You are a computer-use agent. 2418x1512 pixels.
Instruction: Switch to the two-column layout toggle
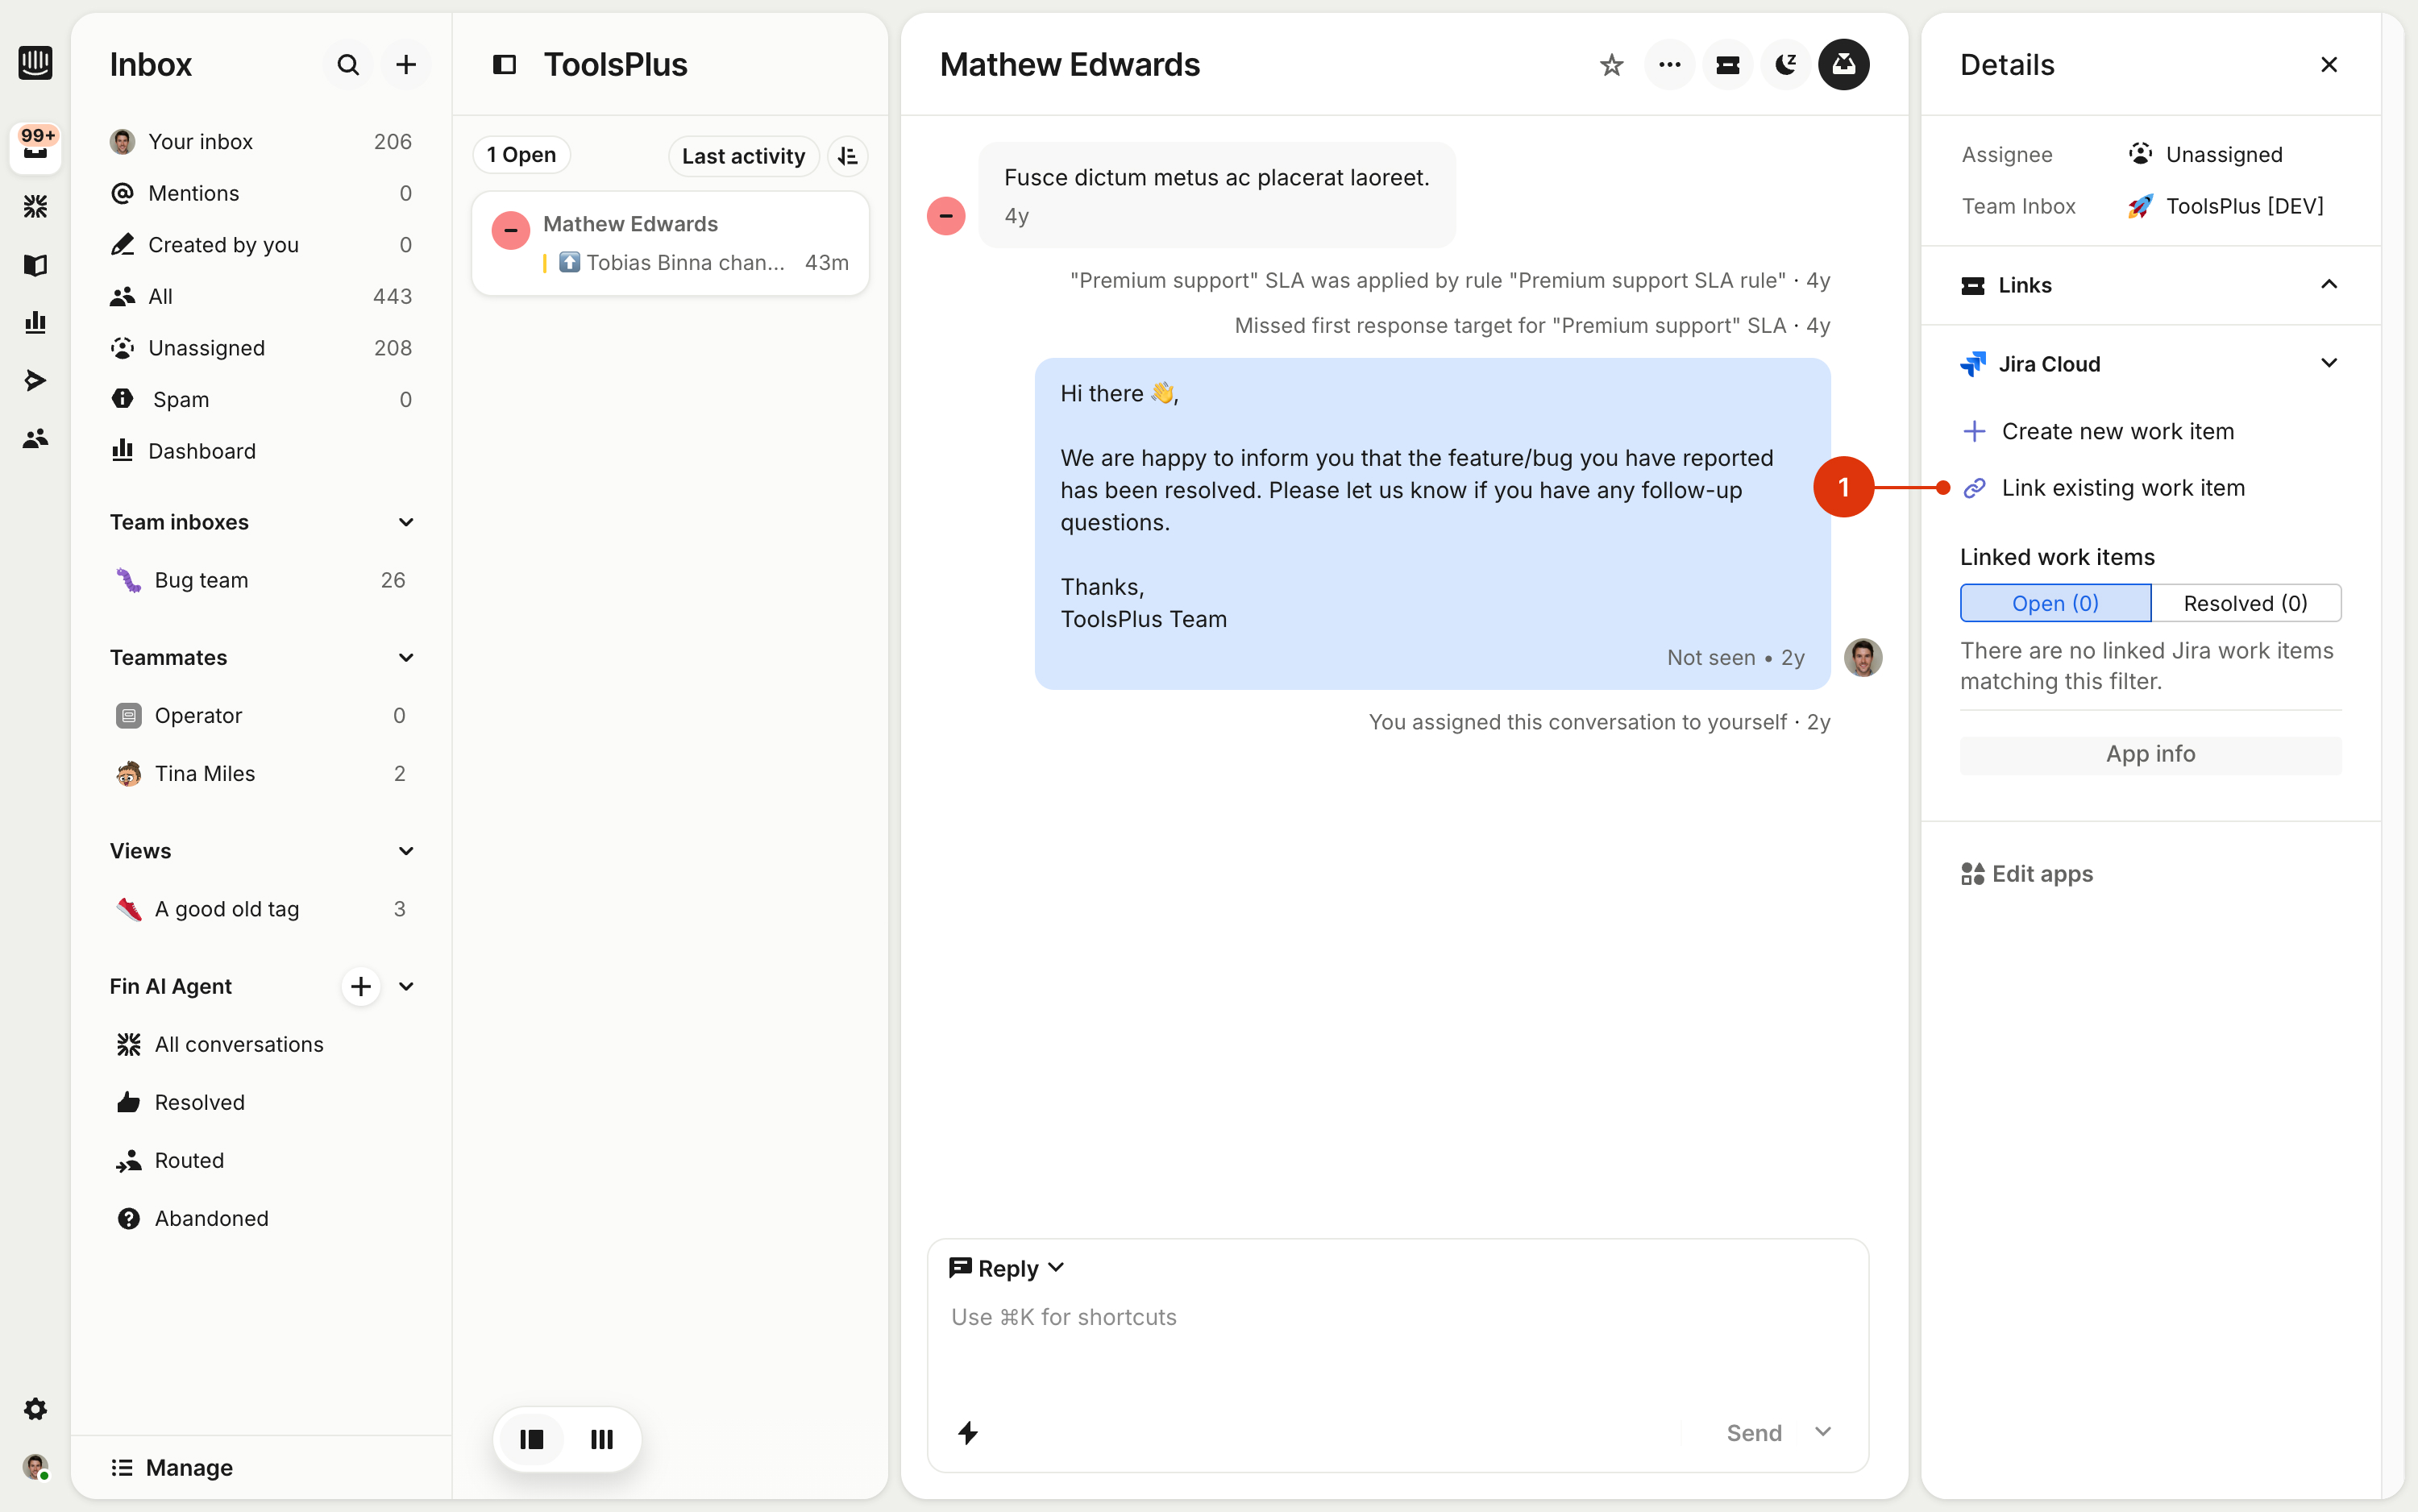click(x=532, y=1439)
